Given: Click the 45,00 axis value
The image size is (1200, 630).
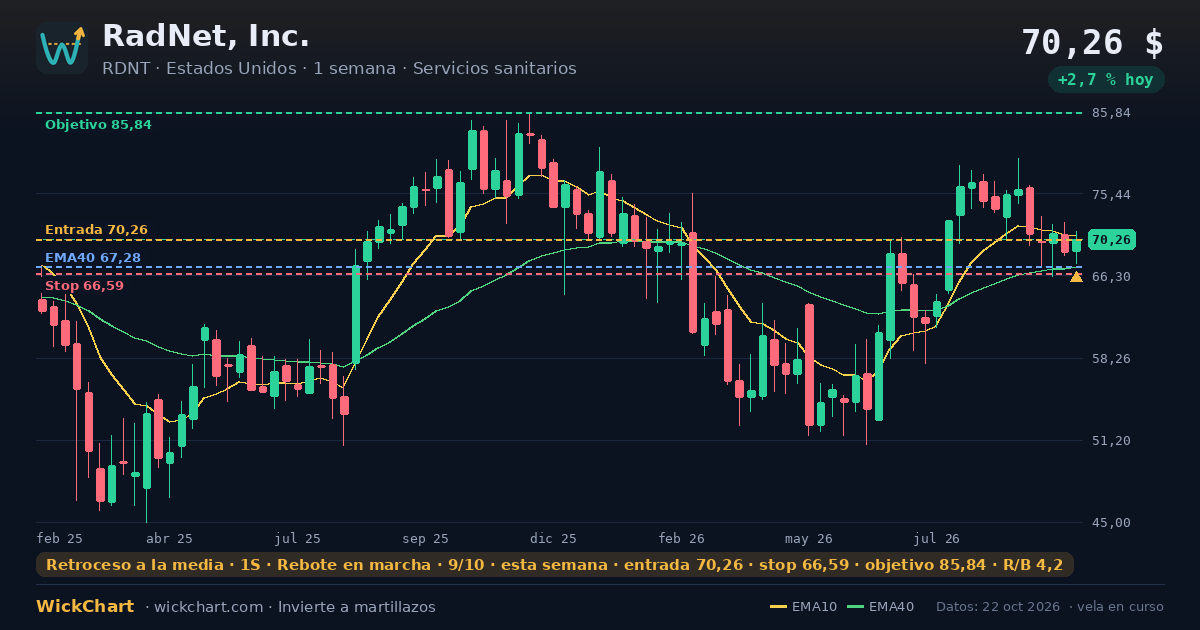Looking at the screenshot, I should click(x=1111, y=522).
